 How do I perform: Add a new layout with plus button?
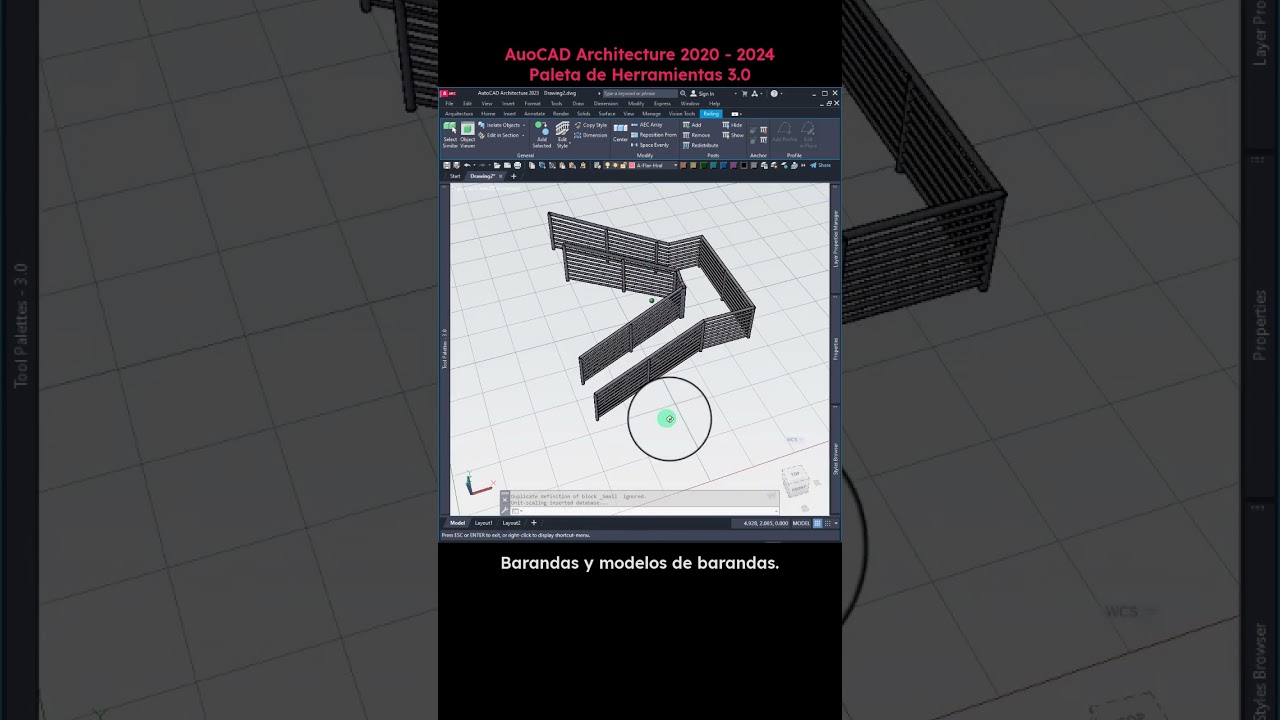click(x=533, y=523)
